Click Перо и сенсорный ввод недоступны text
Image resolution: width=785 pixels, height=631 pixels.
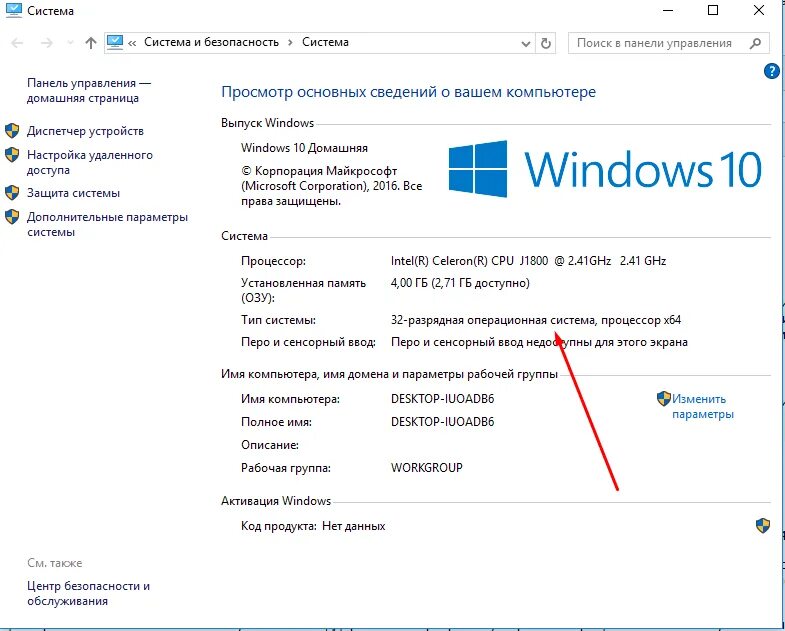coord(539,343)
